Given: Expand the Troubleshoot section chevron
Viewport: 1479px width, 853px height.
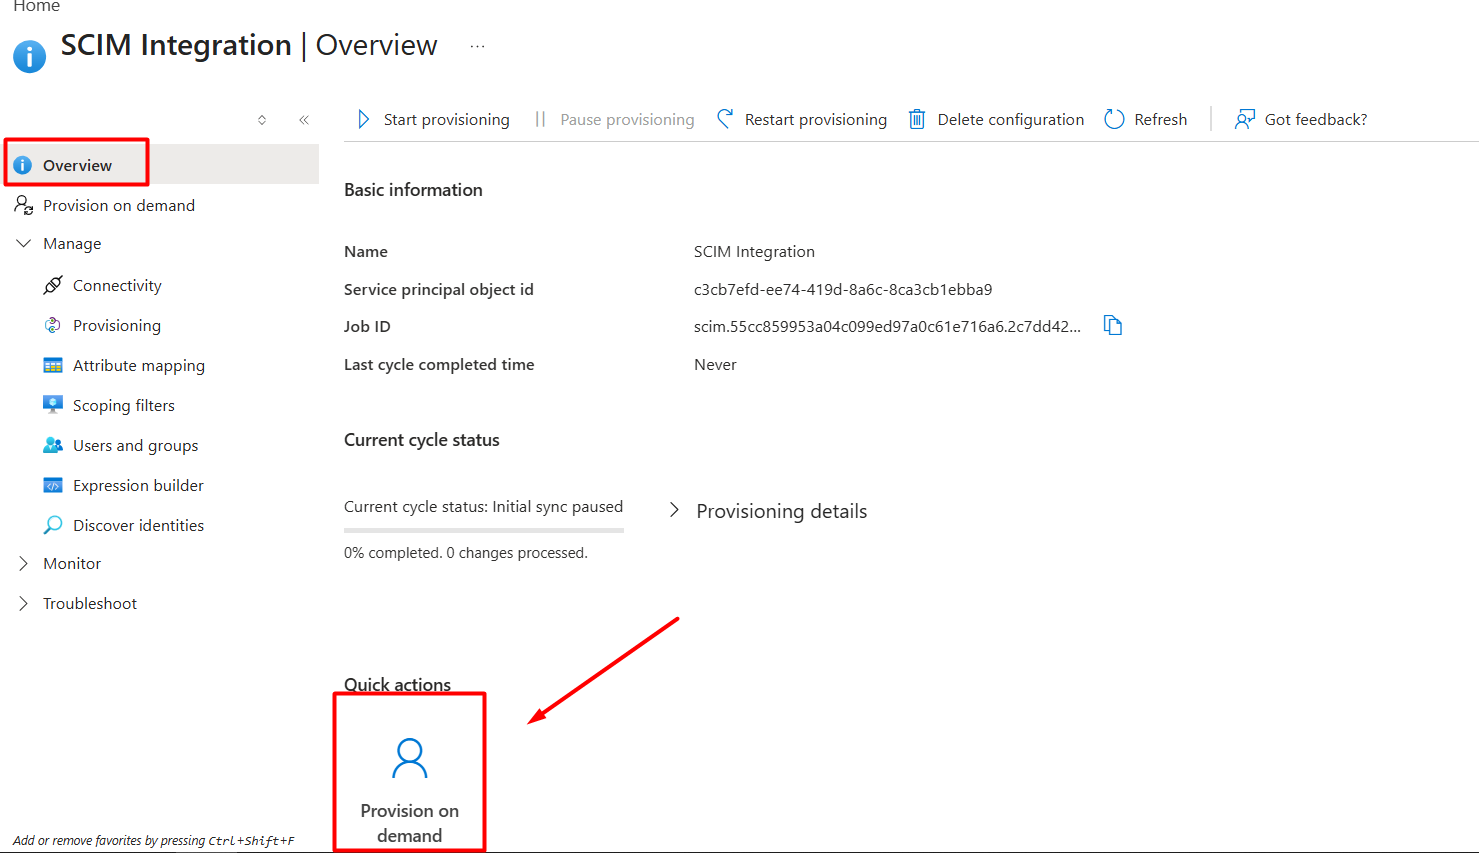Looking at the screenshot, I should pos(23,603).
